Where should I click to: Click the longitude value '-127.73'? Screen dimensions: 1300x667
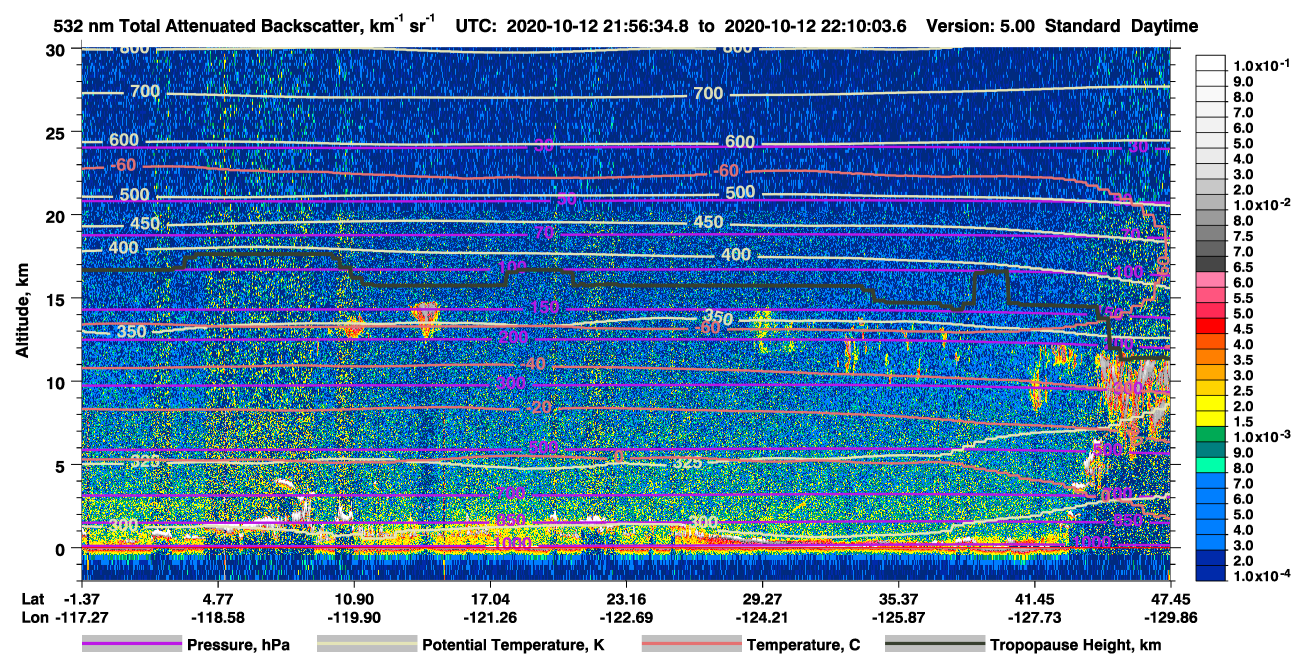pos(1034,617)
